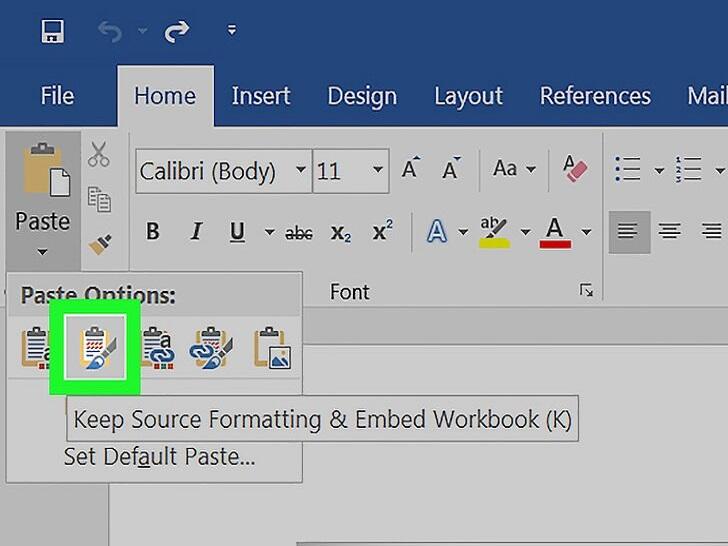Toggle Subscript formatting

click(x=341, y=234)
